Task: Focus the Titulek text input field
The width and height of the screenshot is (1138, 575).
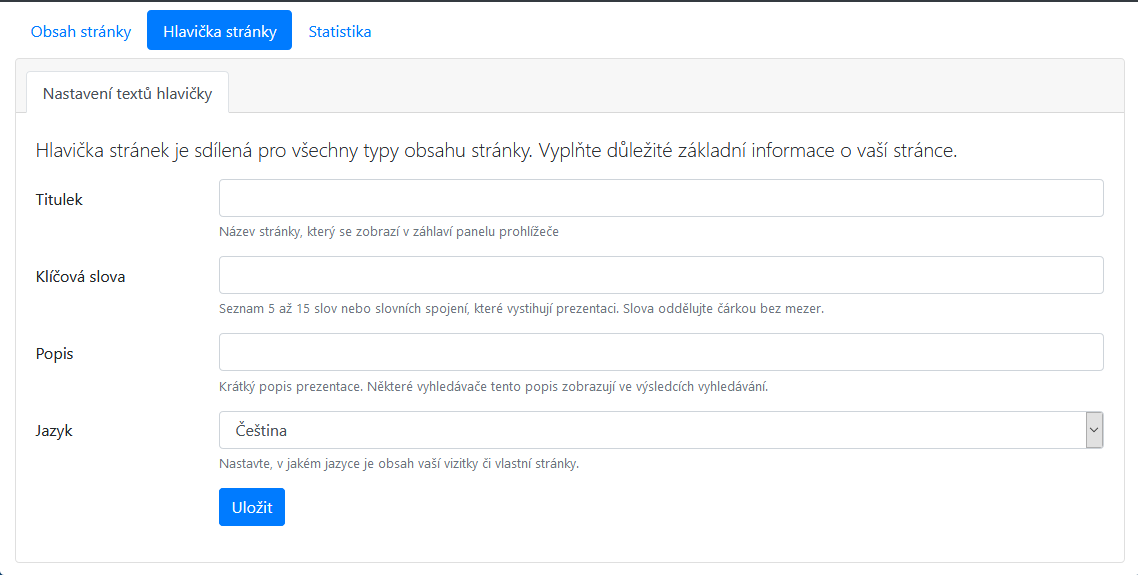Action: (x=660, y=198)
